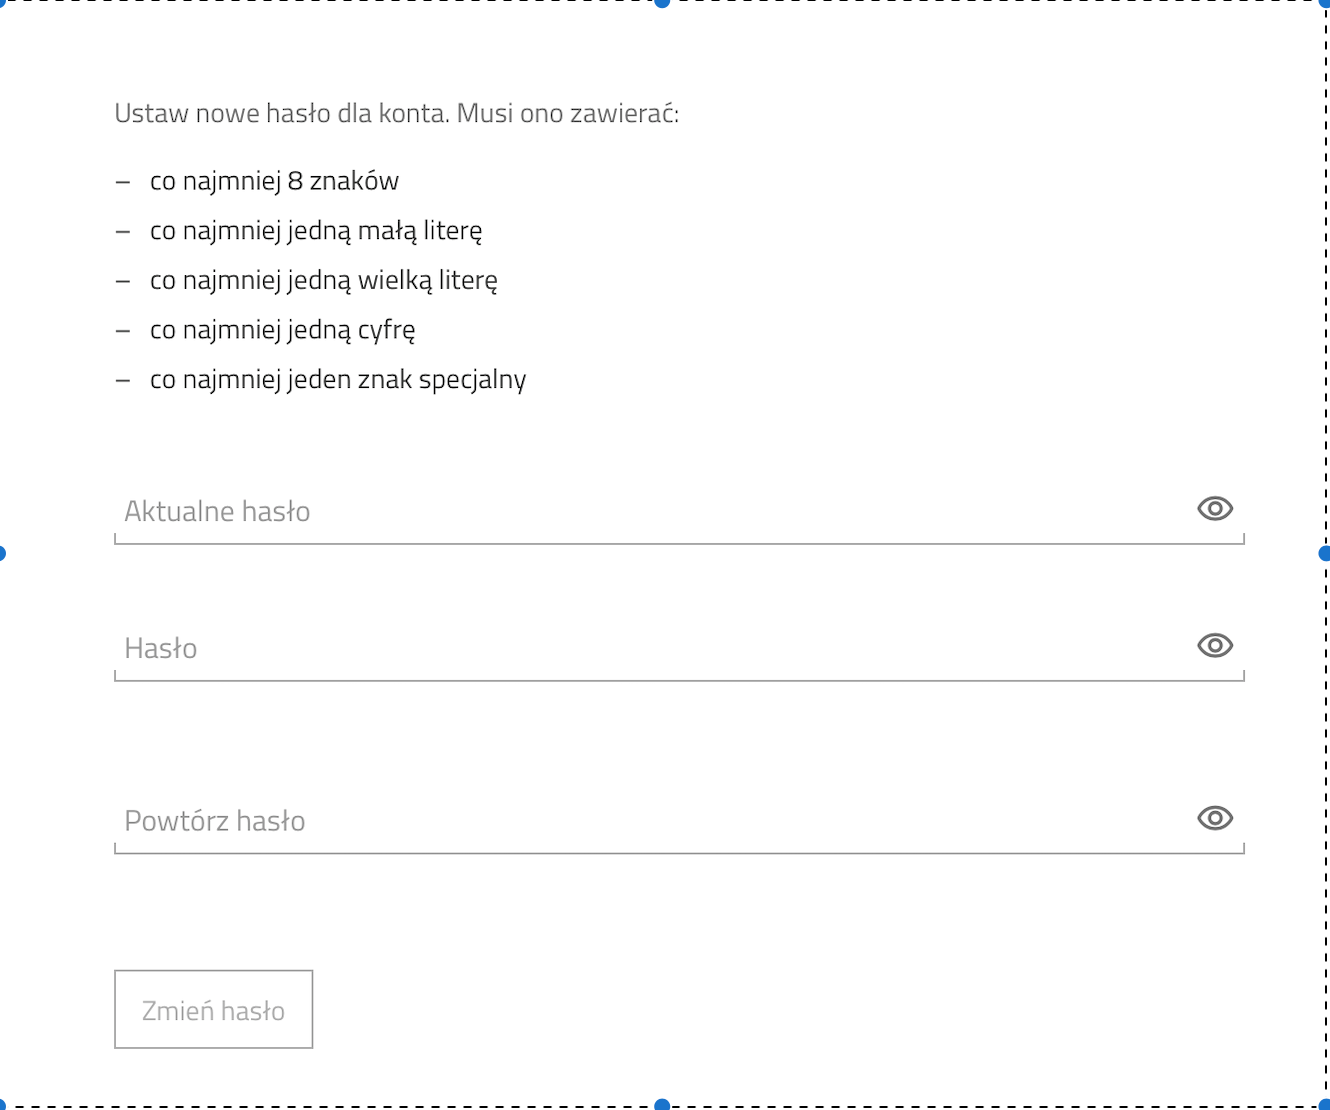Click into the Hasło input field
The width and height of the screenshot is (1330, 1110).
point(679,649)
